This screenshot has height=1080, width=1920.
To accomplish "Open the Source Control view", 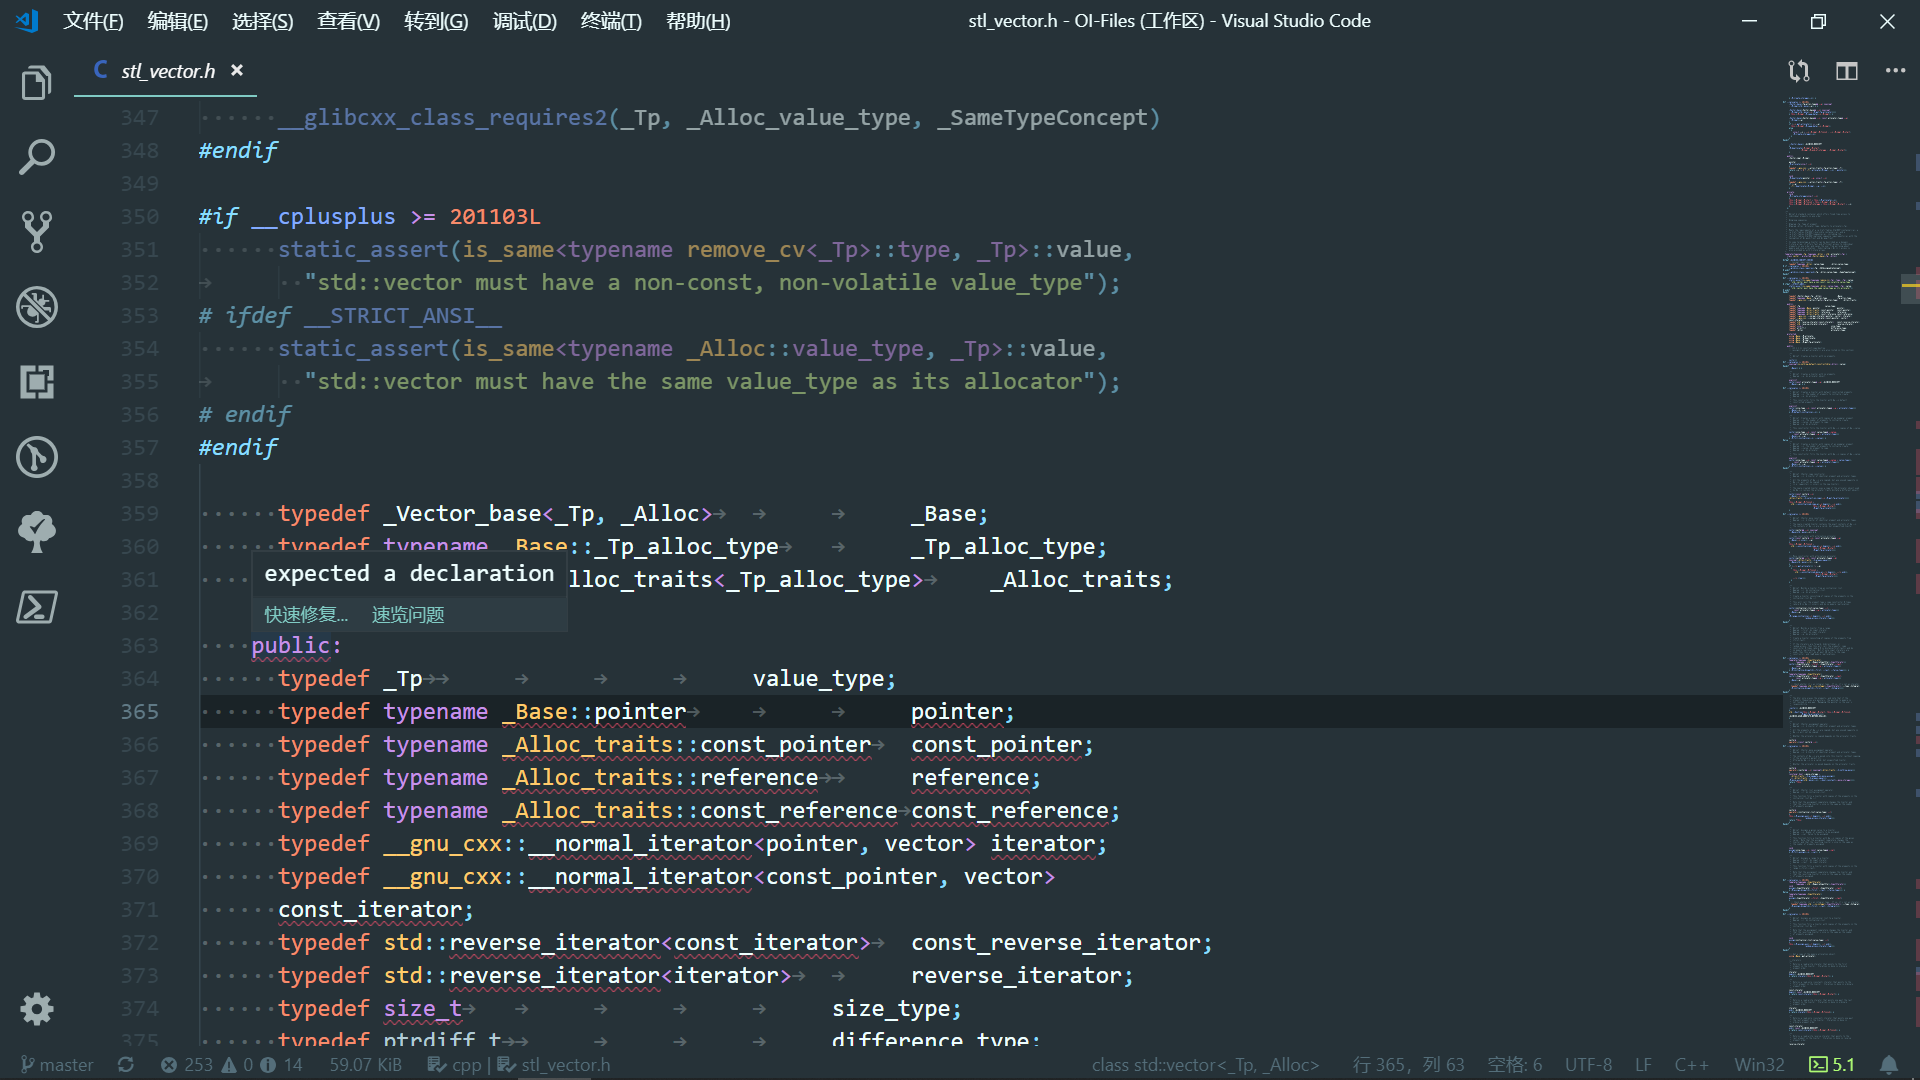I will coord(36,232).
